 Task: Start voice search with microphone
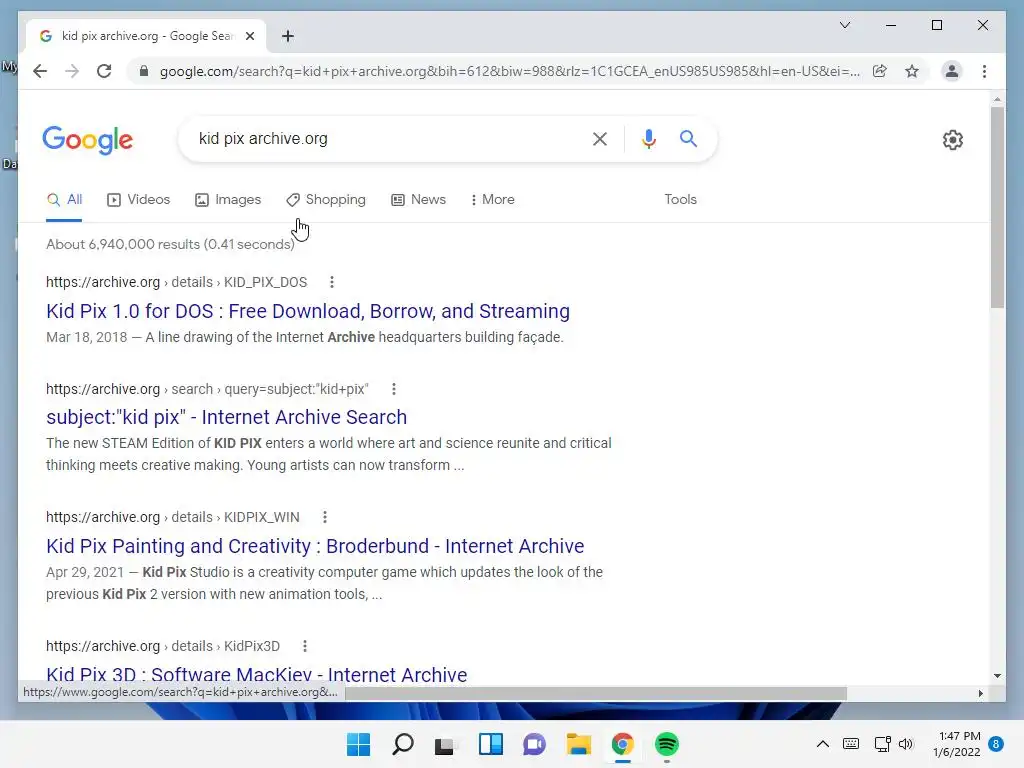pos(648,138)
